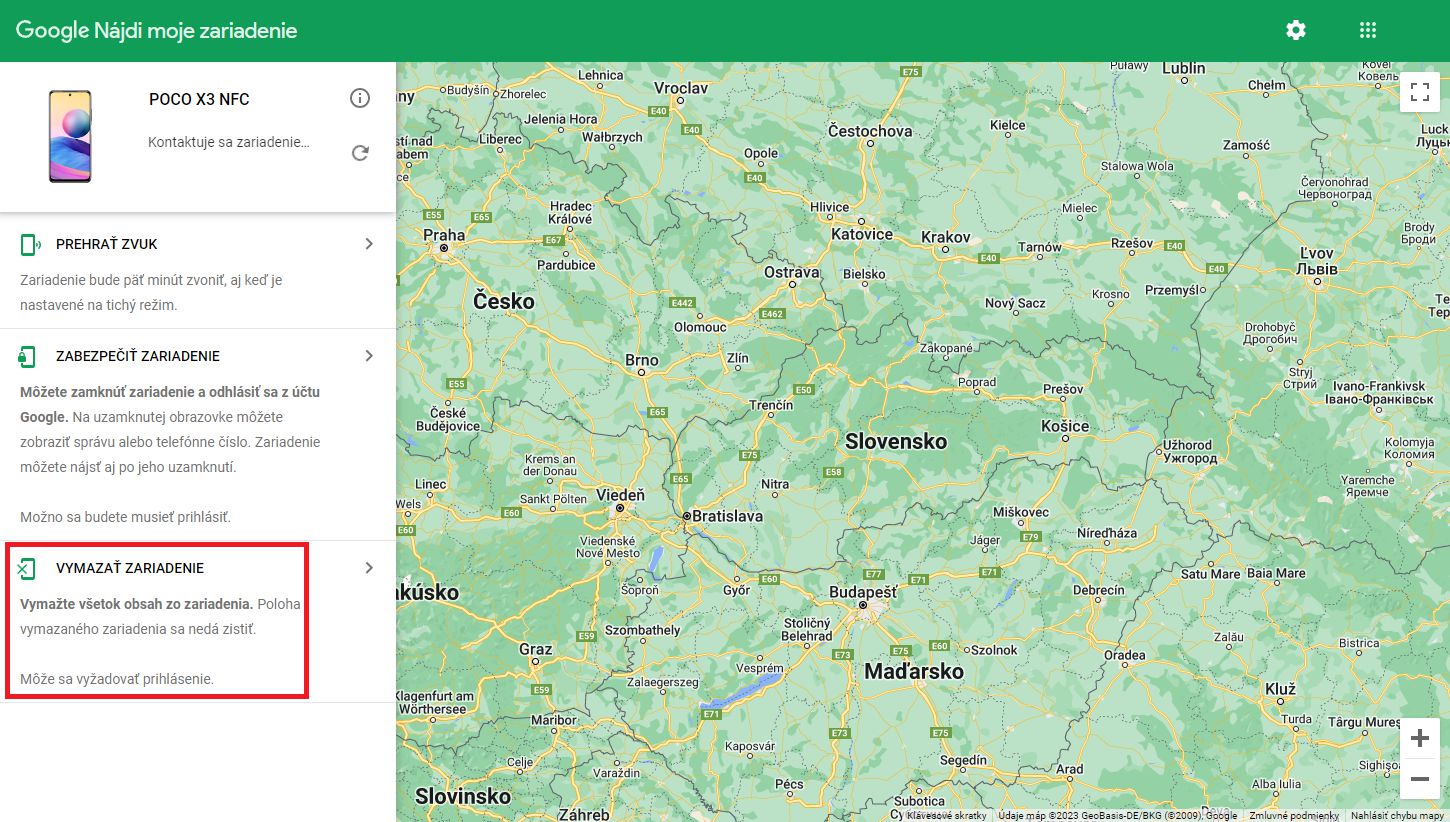
Task: Click the Čestochova city label
Action: point(870,131)
